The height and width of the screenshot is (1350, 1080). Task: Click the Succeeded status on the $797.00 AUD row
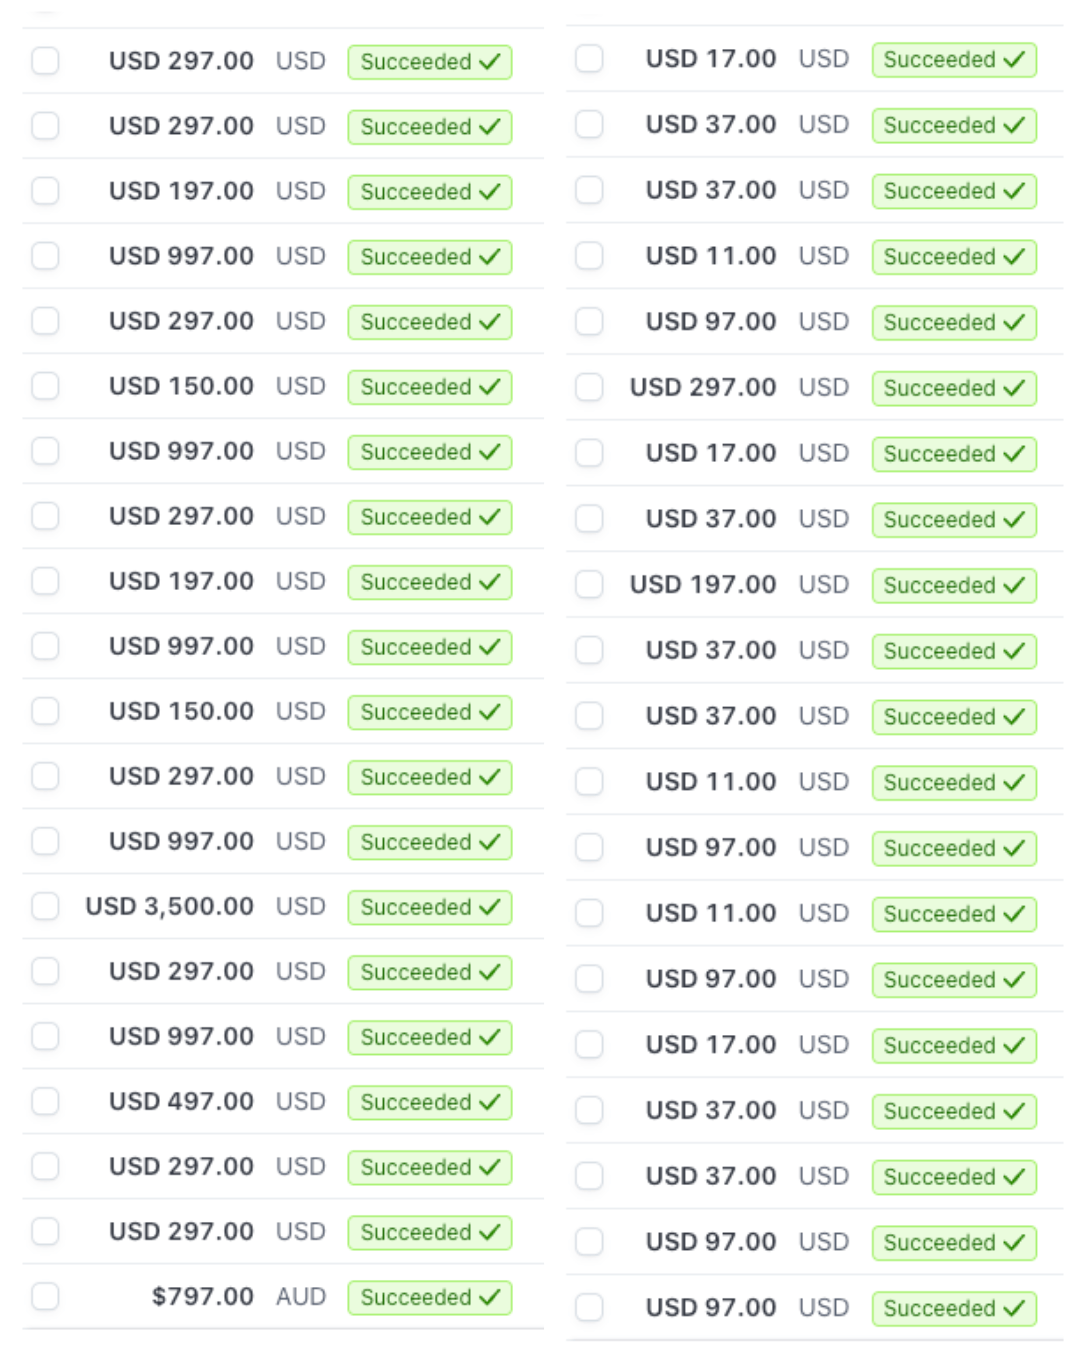pyautogui.click(x=430, y=1297)
